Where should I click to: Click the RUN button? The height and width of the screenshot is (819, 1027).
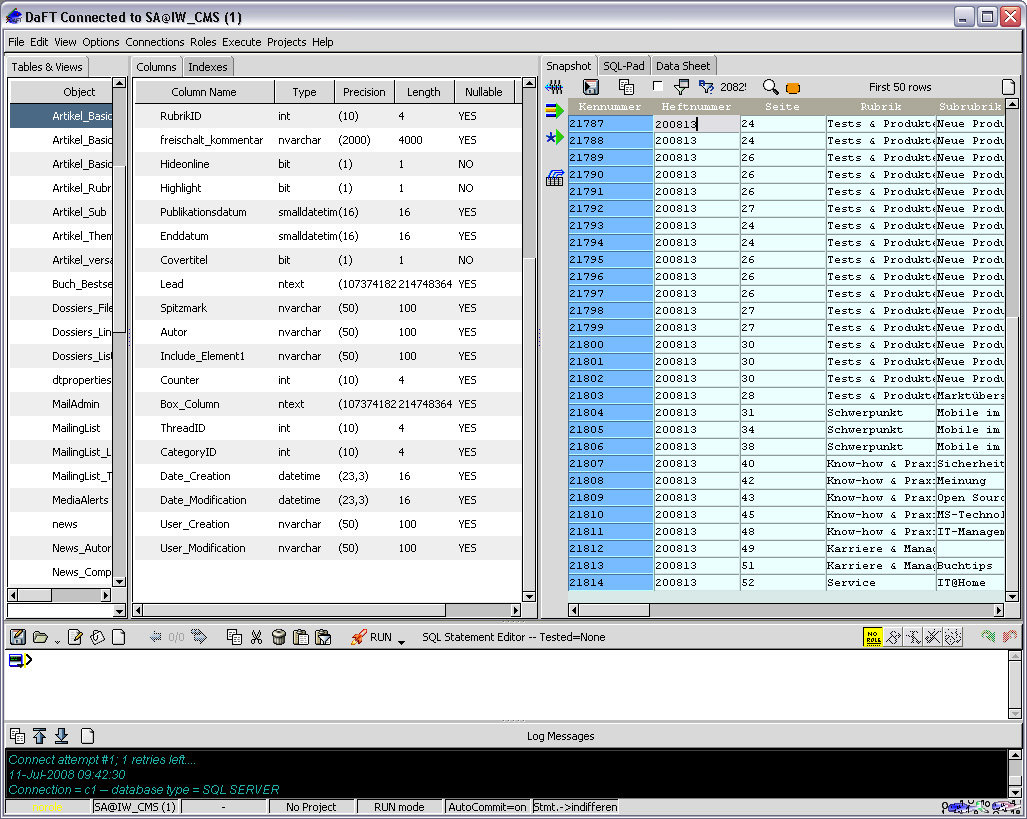(x=371, y=637)
